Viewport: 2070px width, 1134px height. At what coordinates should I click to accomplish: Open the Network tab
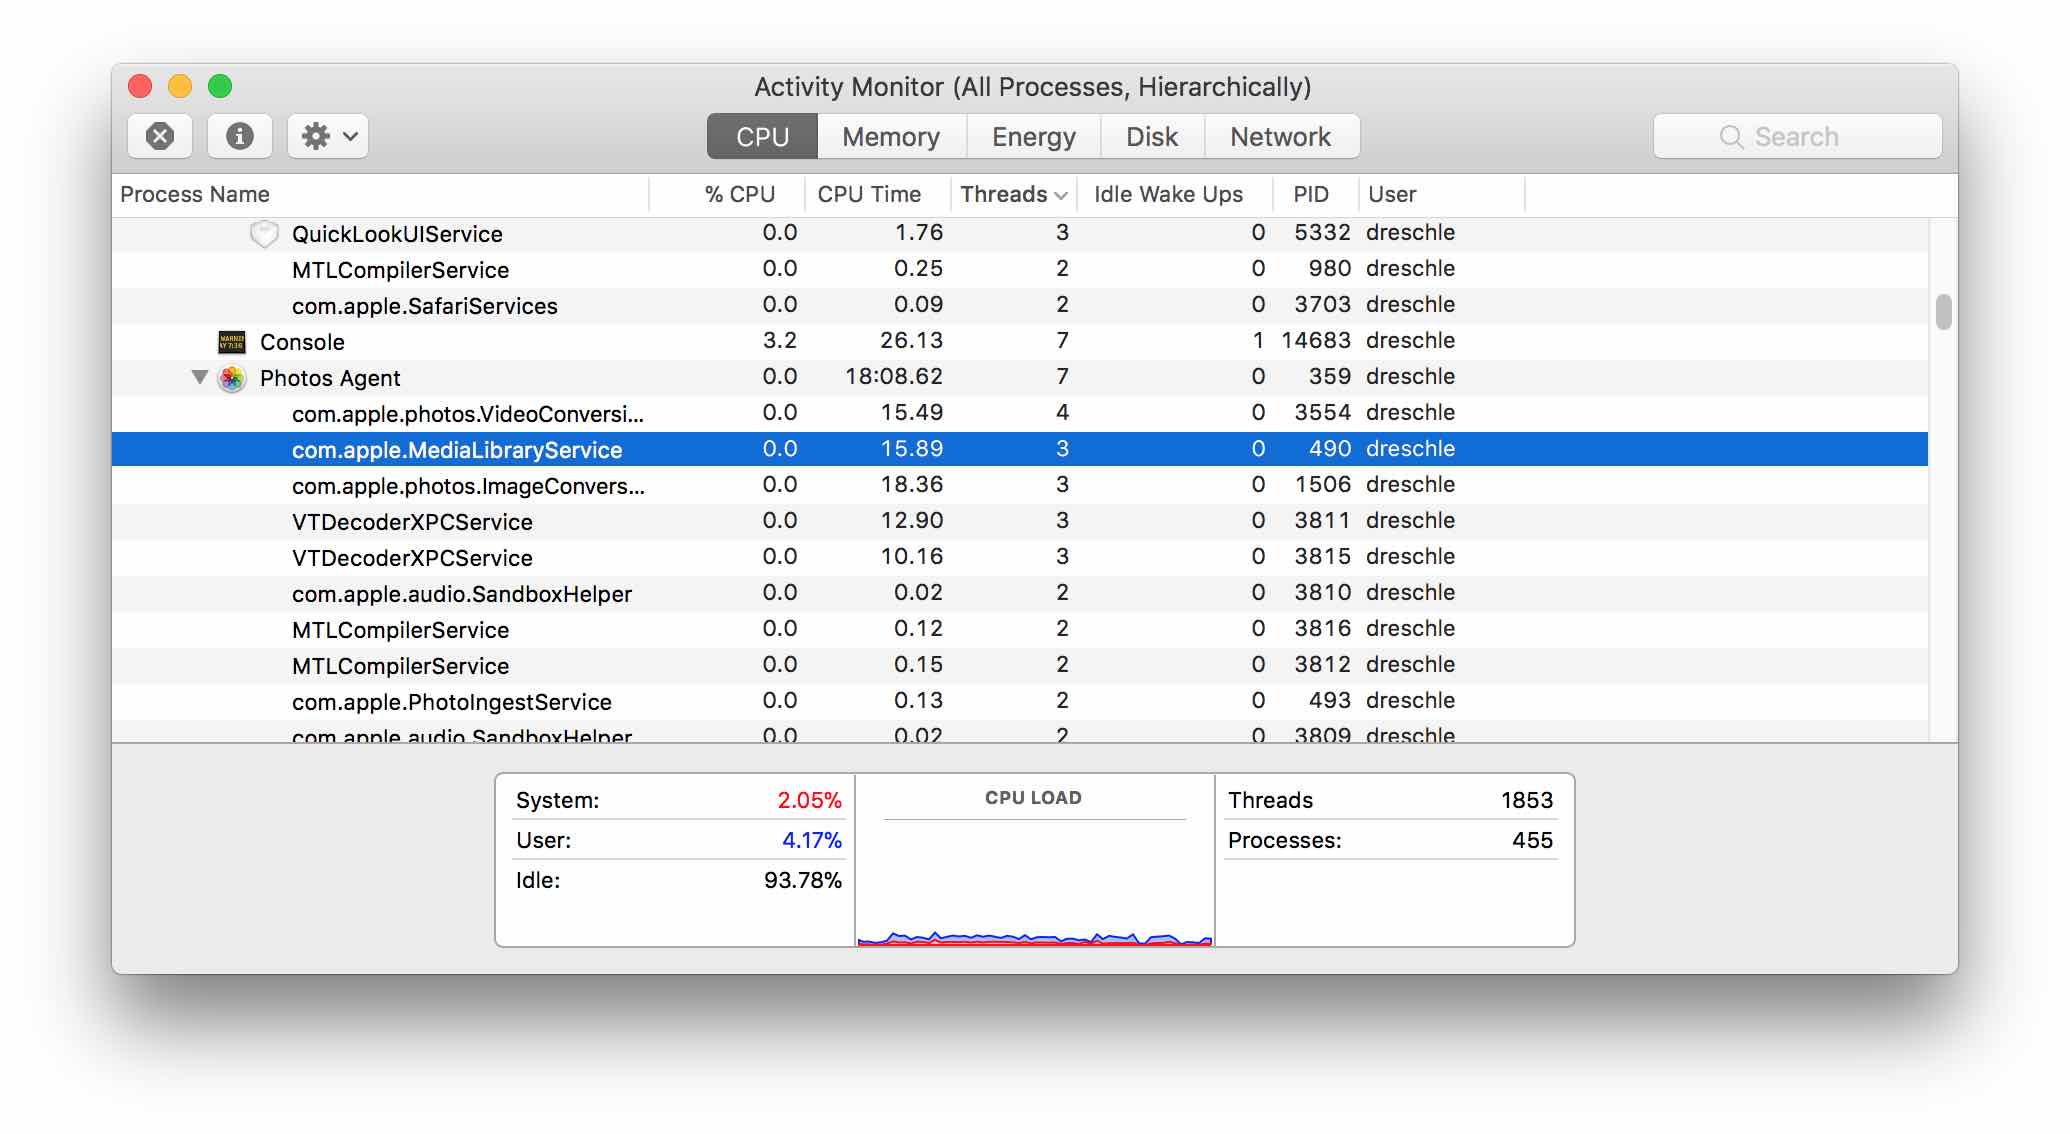[x=1280, y=137]
